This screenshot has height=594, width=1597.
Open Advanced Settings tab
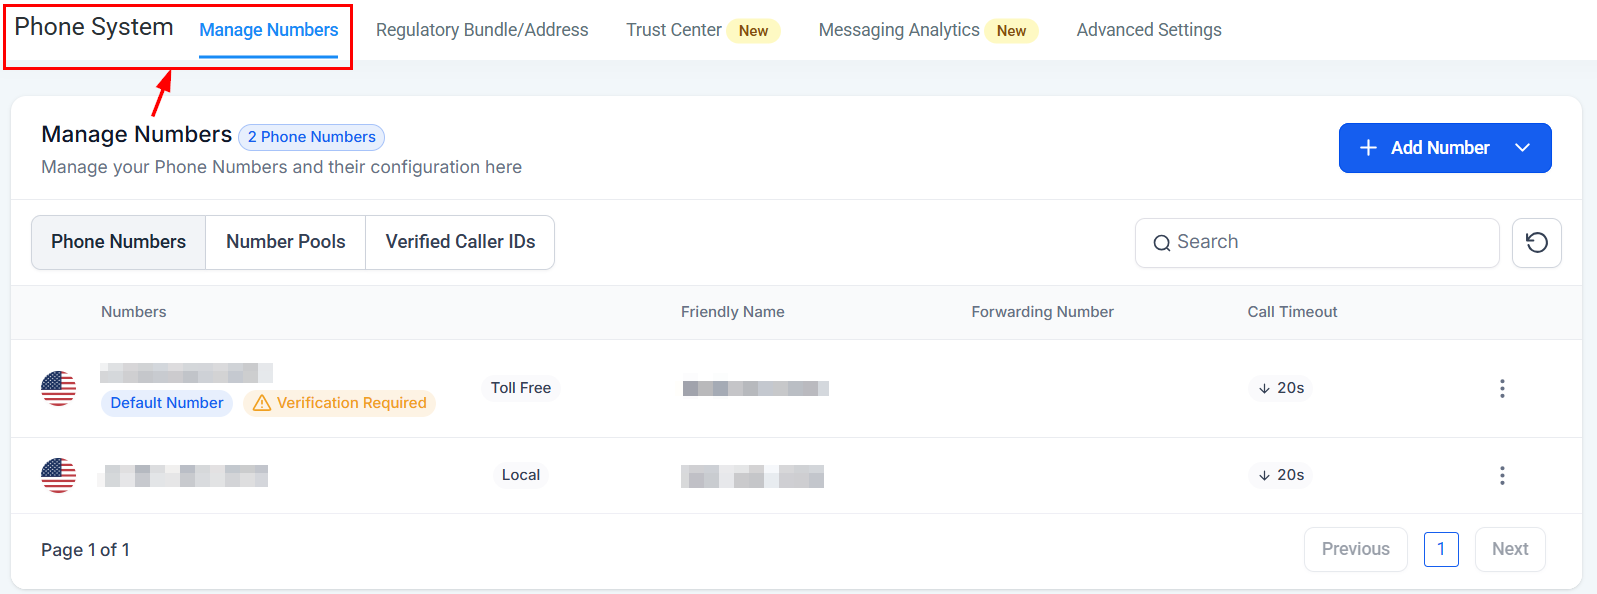coord(1149,30)
